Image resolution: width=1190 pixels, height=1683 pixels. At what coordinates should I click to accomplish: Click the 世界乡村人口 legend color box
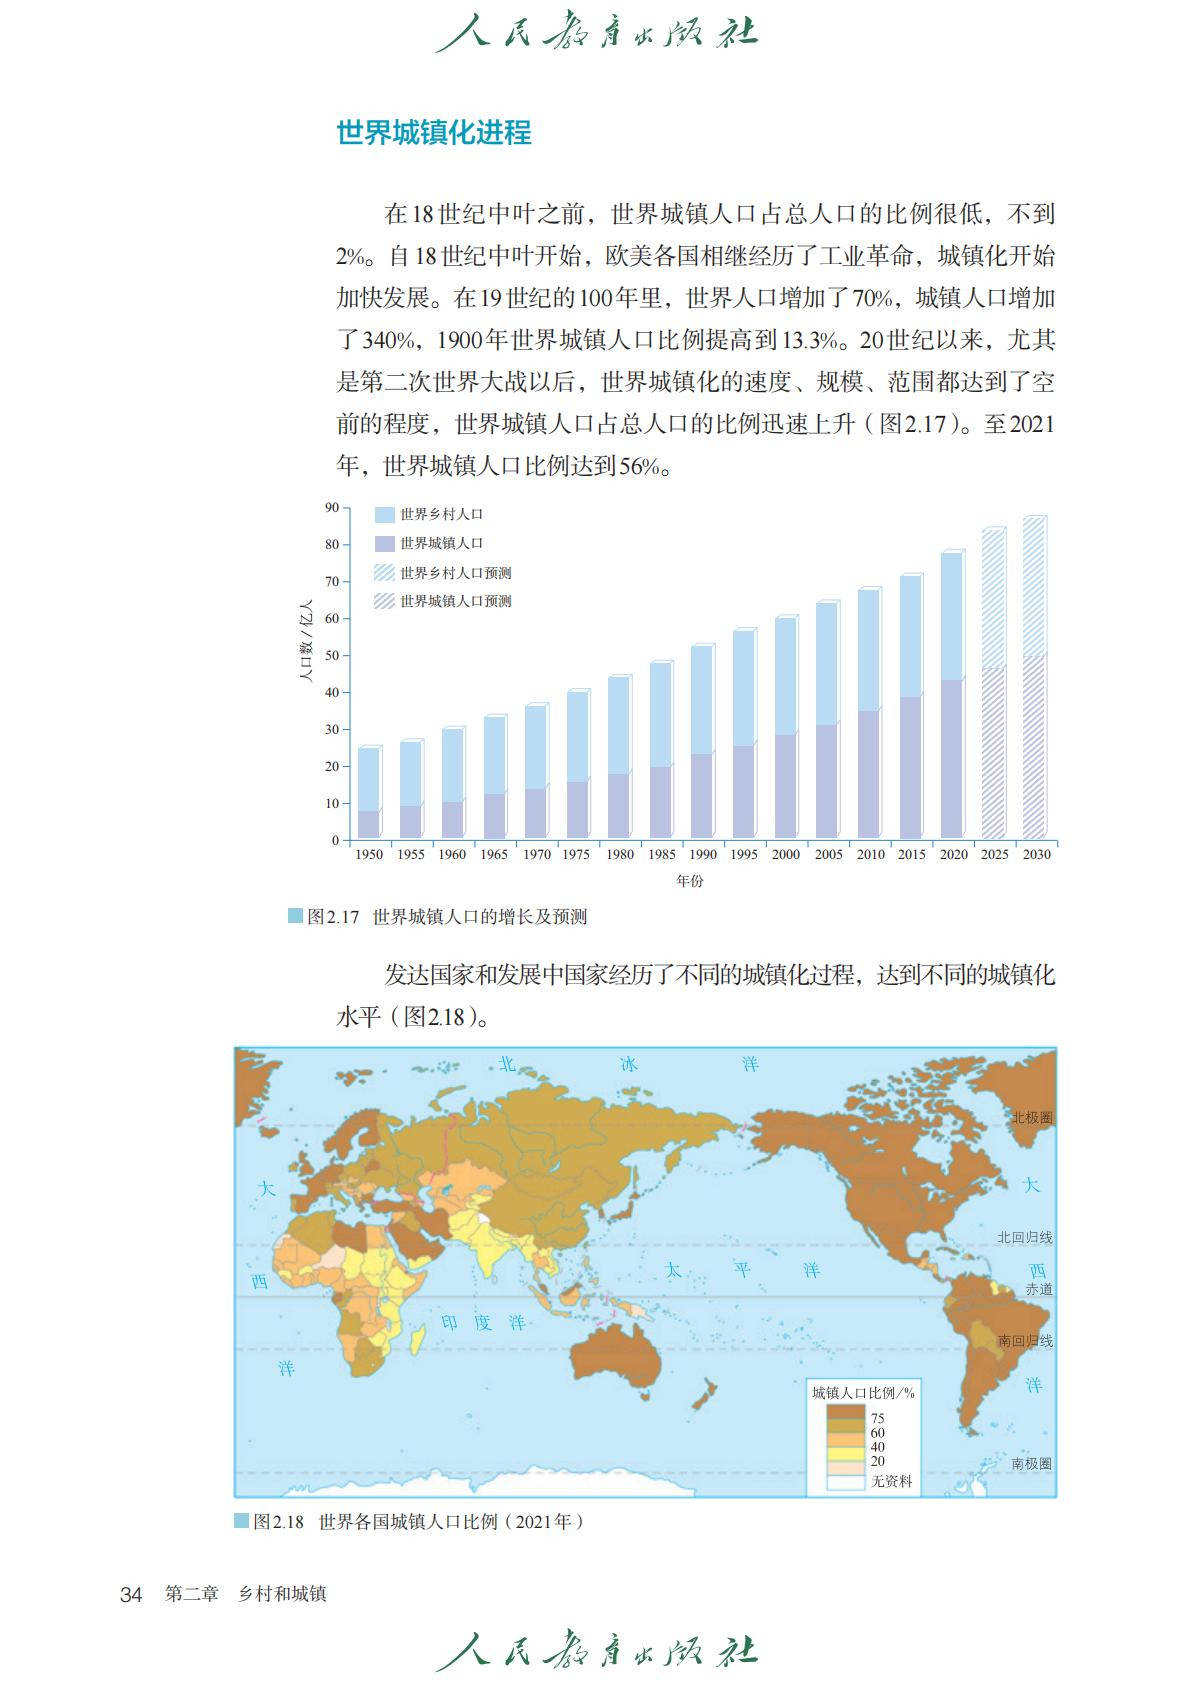(x=384, y=515)
